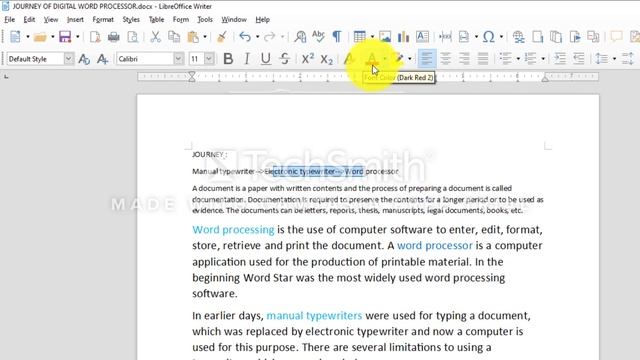Toggle Bold formatting

coord(228,59)
